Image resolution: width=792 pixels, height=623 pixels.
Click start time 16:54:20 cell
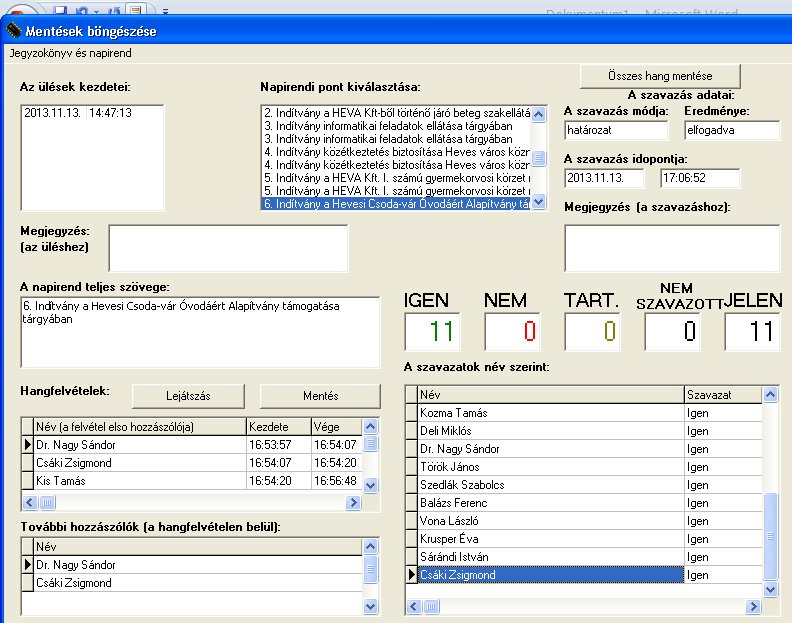(279, 481)
